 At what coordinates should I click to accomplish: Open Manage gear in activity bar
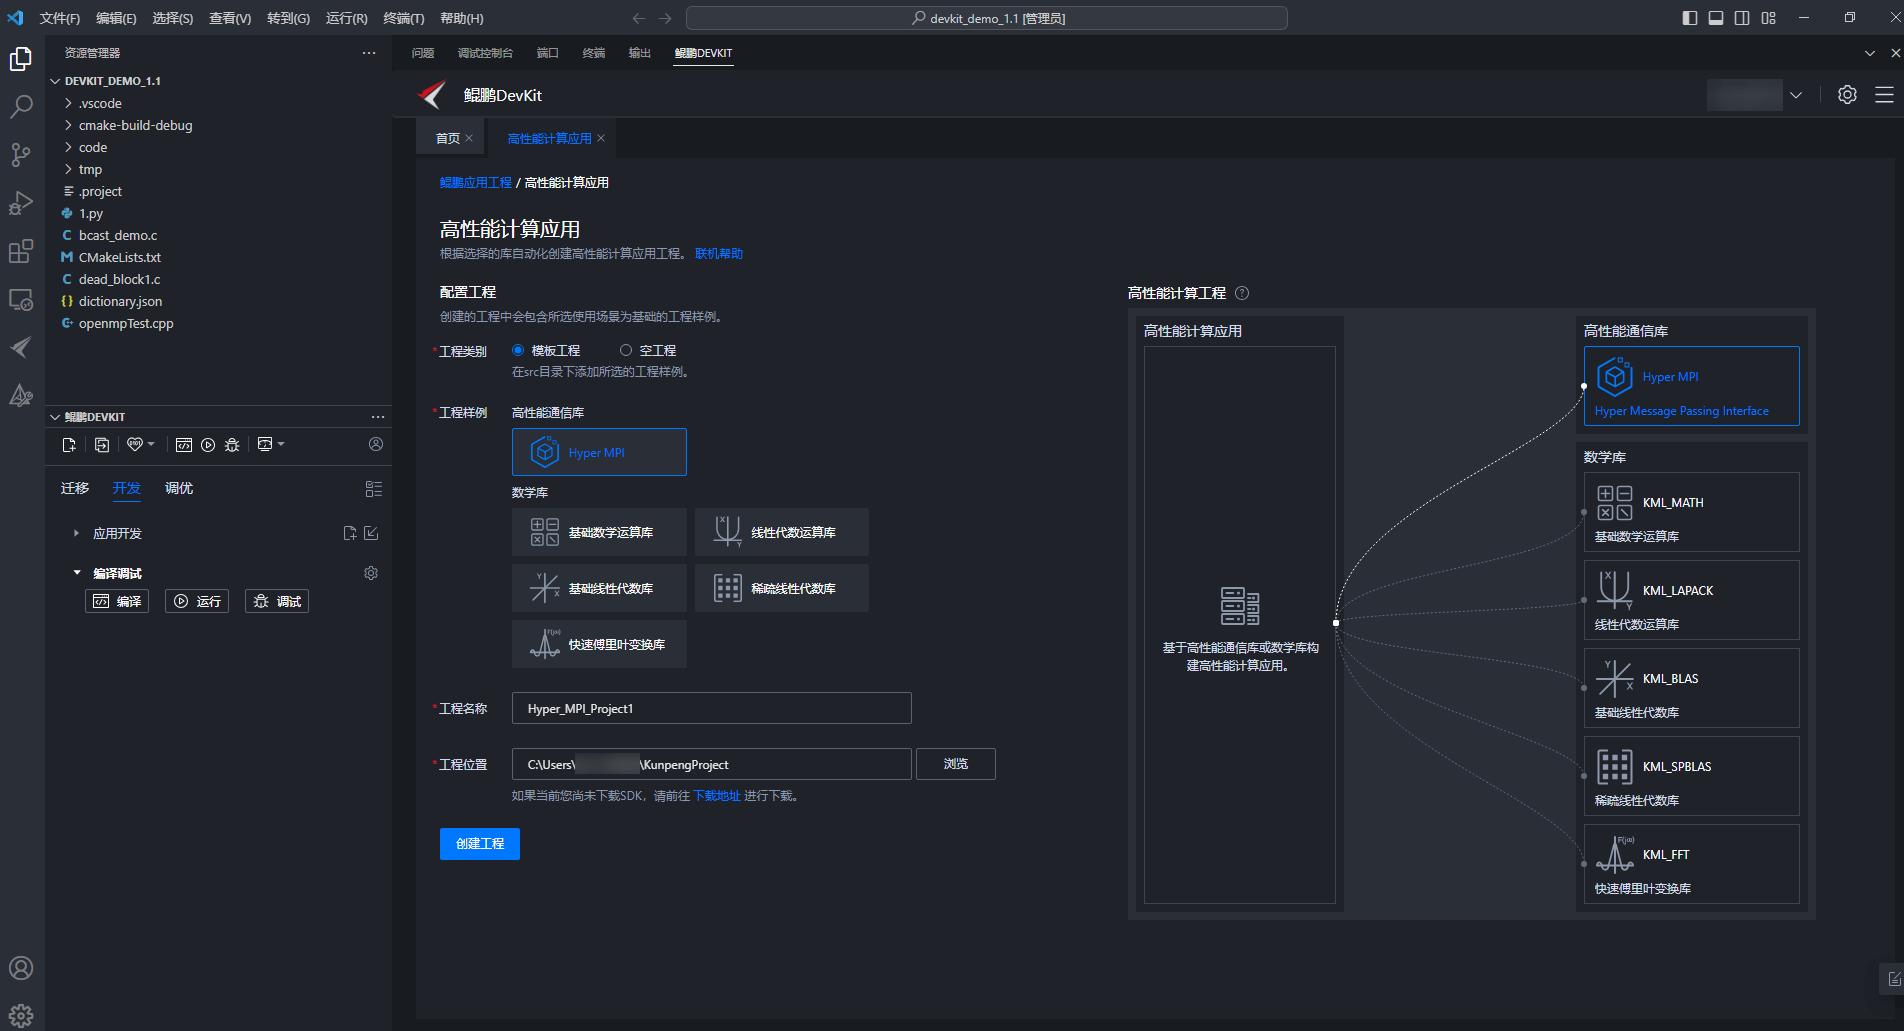(x=21, y=1016)
